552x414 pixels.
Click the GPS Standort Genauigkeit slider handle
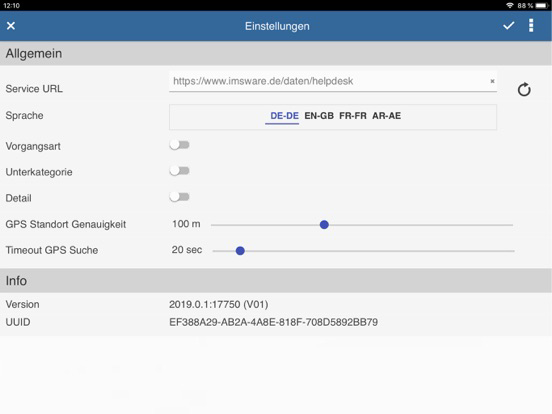pos(324,225)
